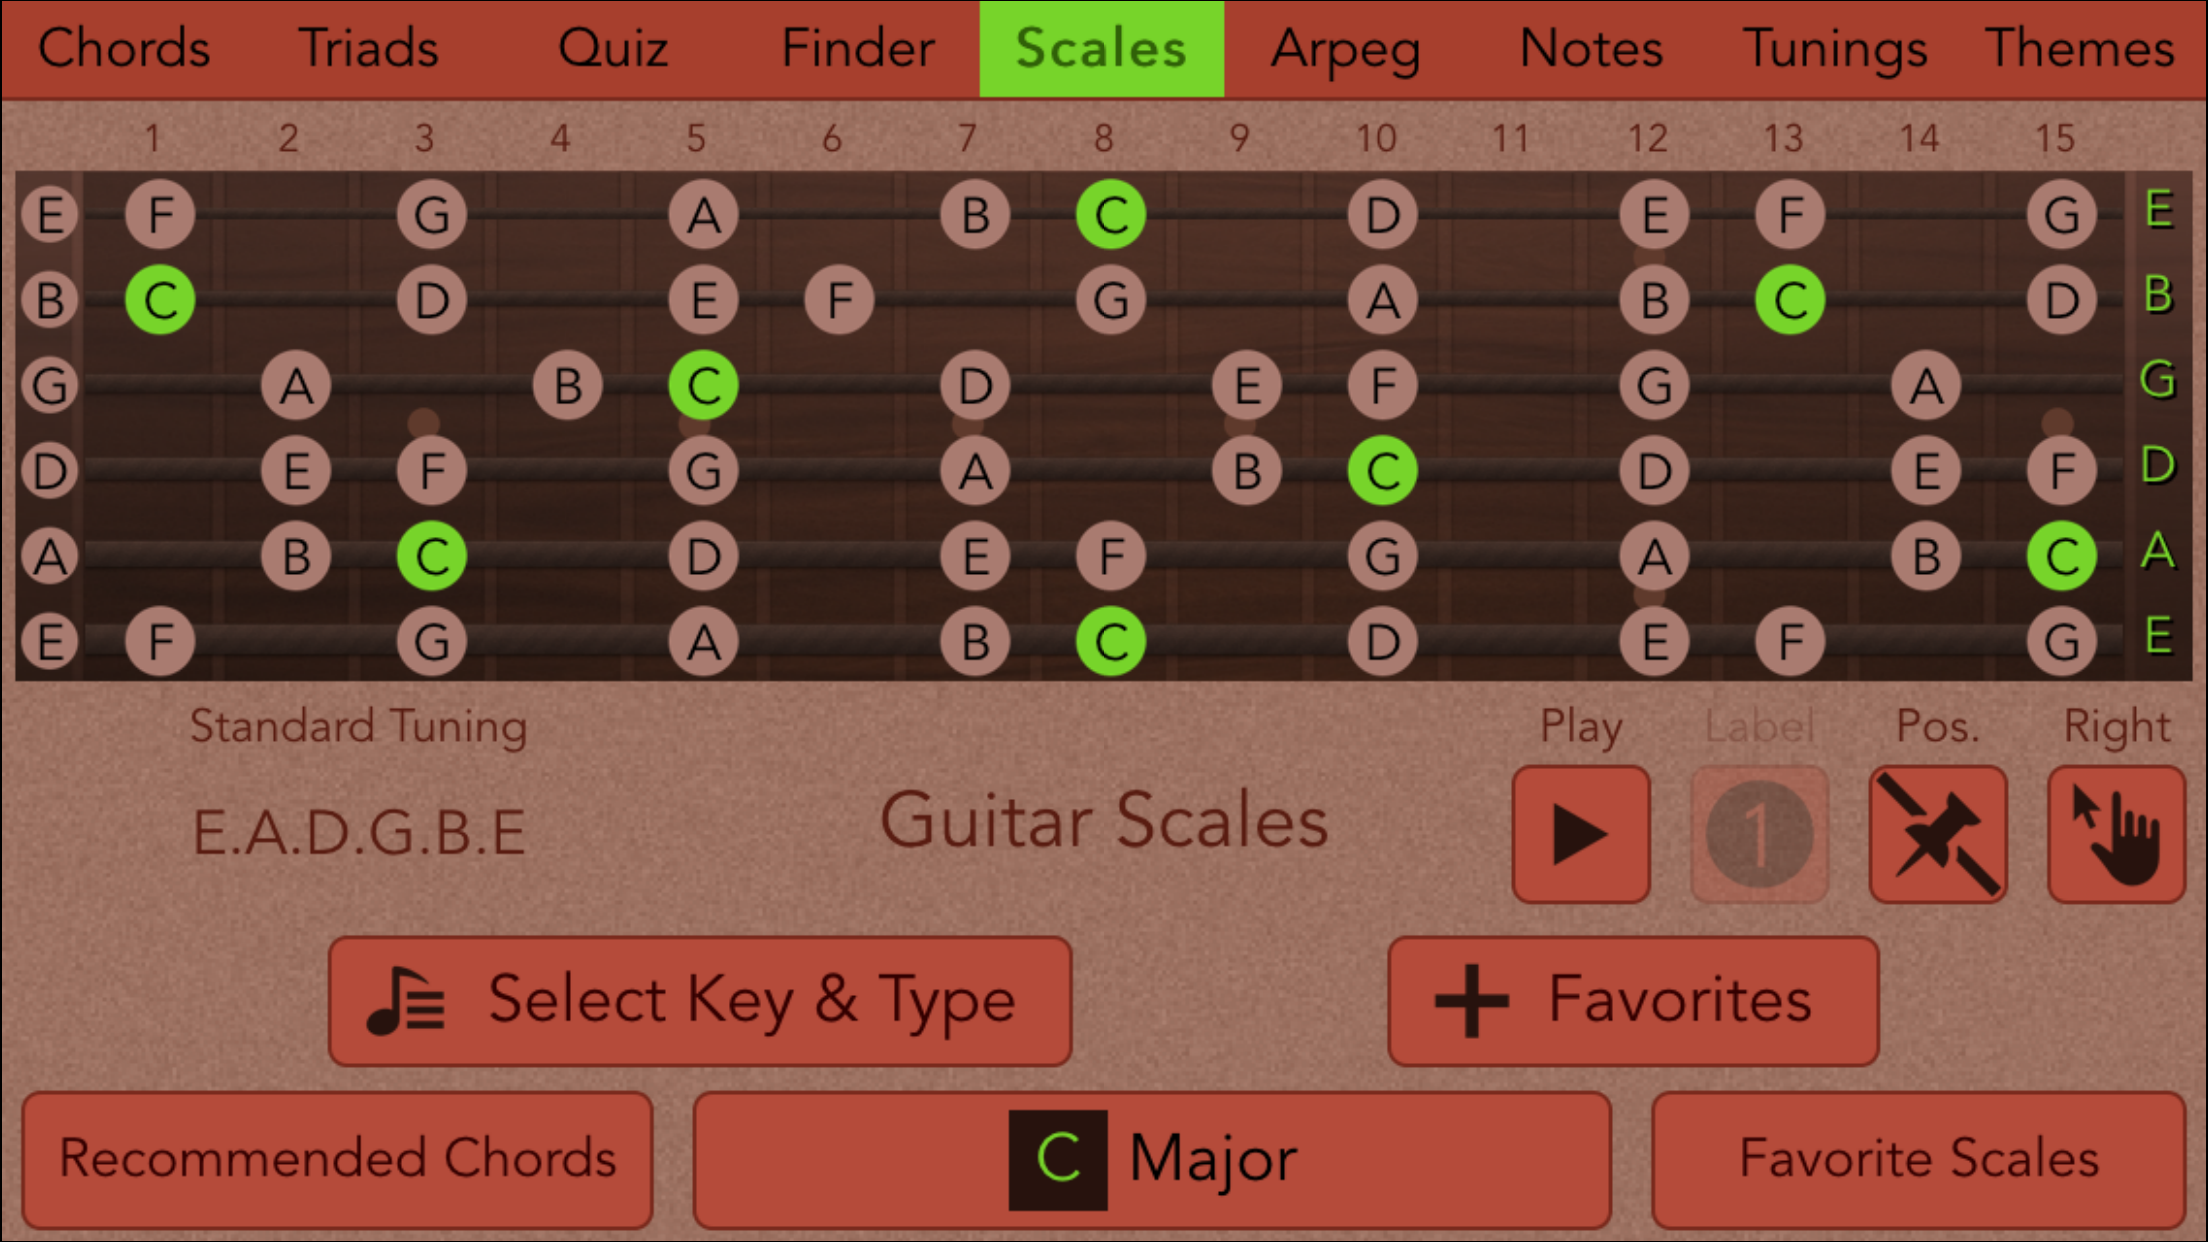
Task: Tap the B note on the G string, fret 4
Action: [x=567, y=386]
